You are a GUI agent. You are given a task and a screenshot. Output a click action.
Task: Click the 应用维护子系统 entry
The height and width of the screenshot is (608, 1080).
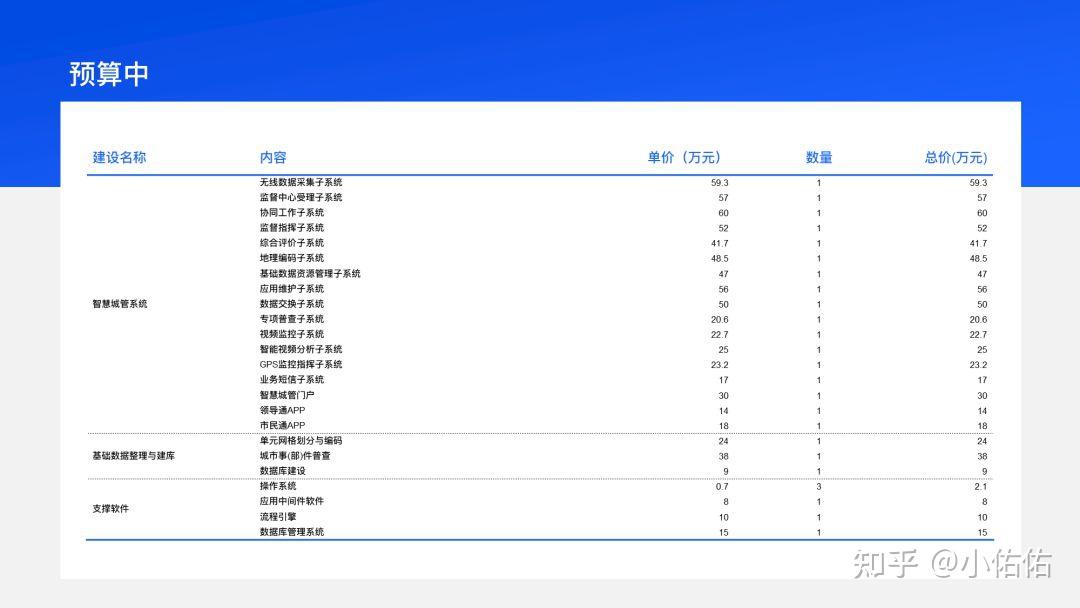point(291,289)
